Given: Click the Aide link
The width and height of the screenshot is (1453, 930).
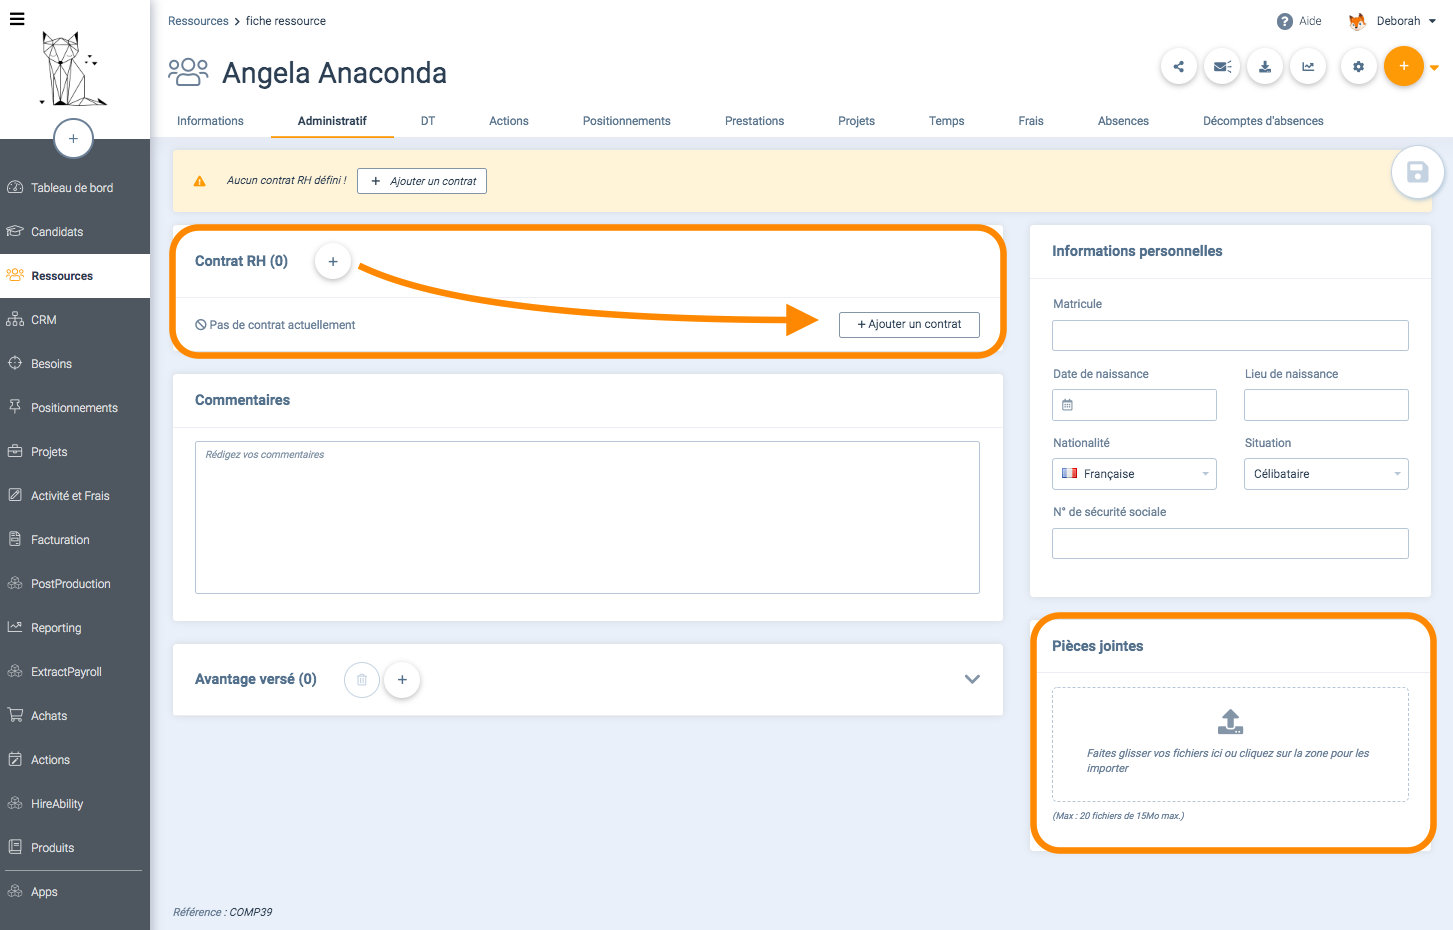Looking at the screenshot, I should tap(1310, 21).
